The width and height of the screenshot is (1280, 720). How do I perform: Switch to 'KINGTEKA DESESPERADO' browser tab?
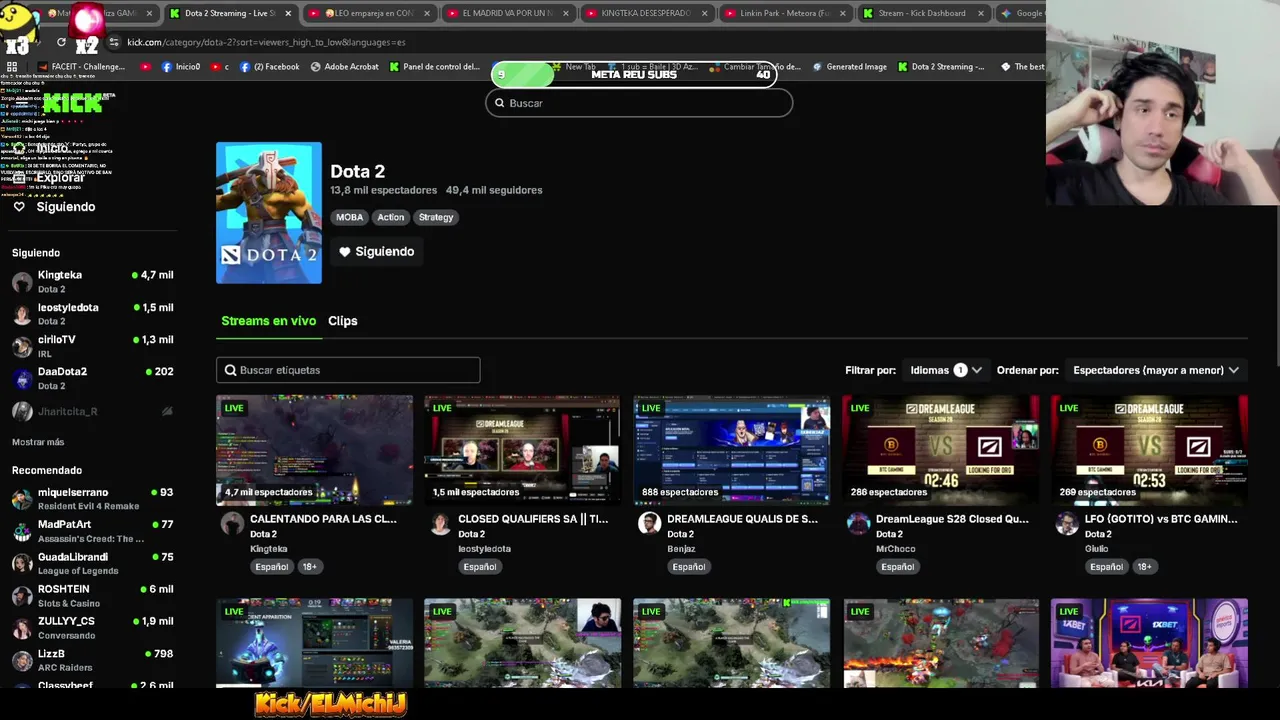point(645,13)
